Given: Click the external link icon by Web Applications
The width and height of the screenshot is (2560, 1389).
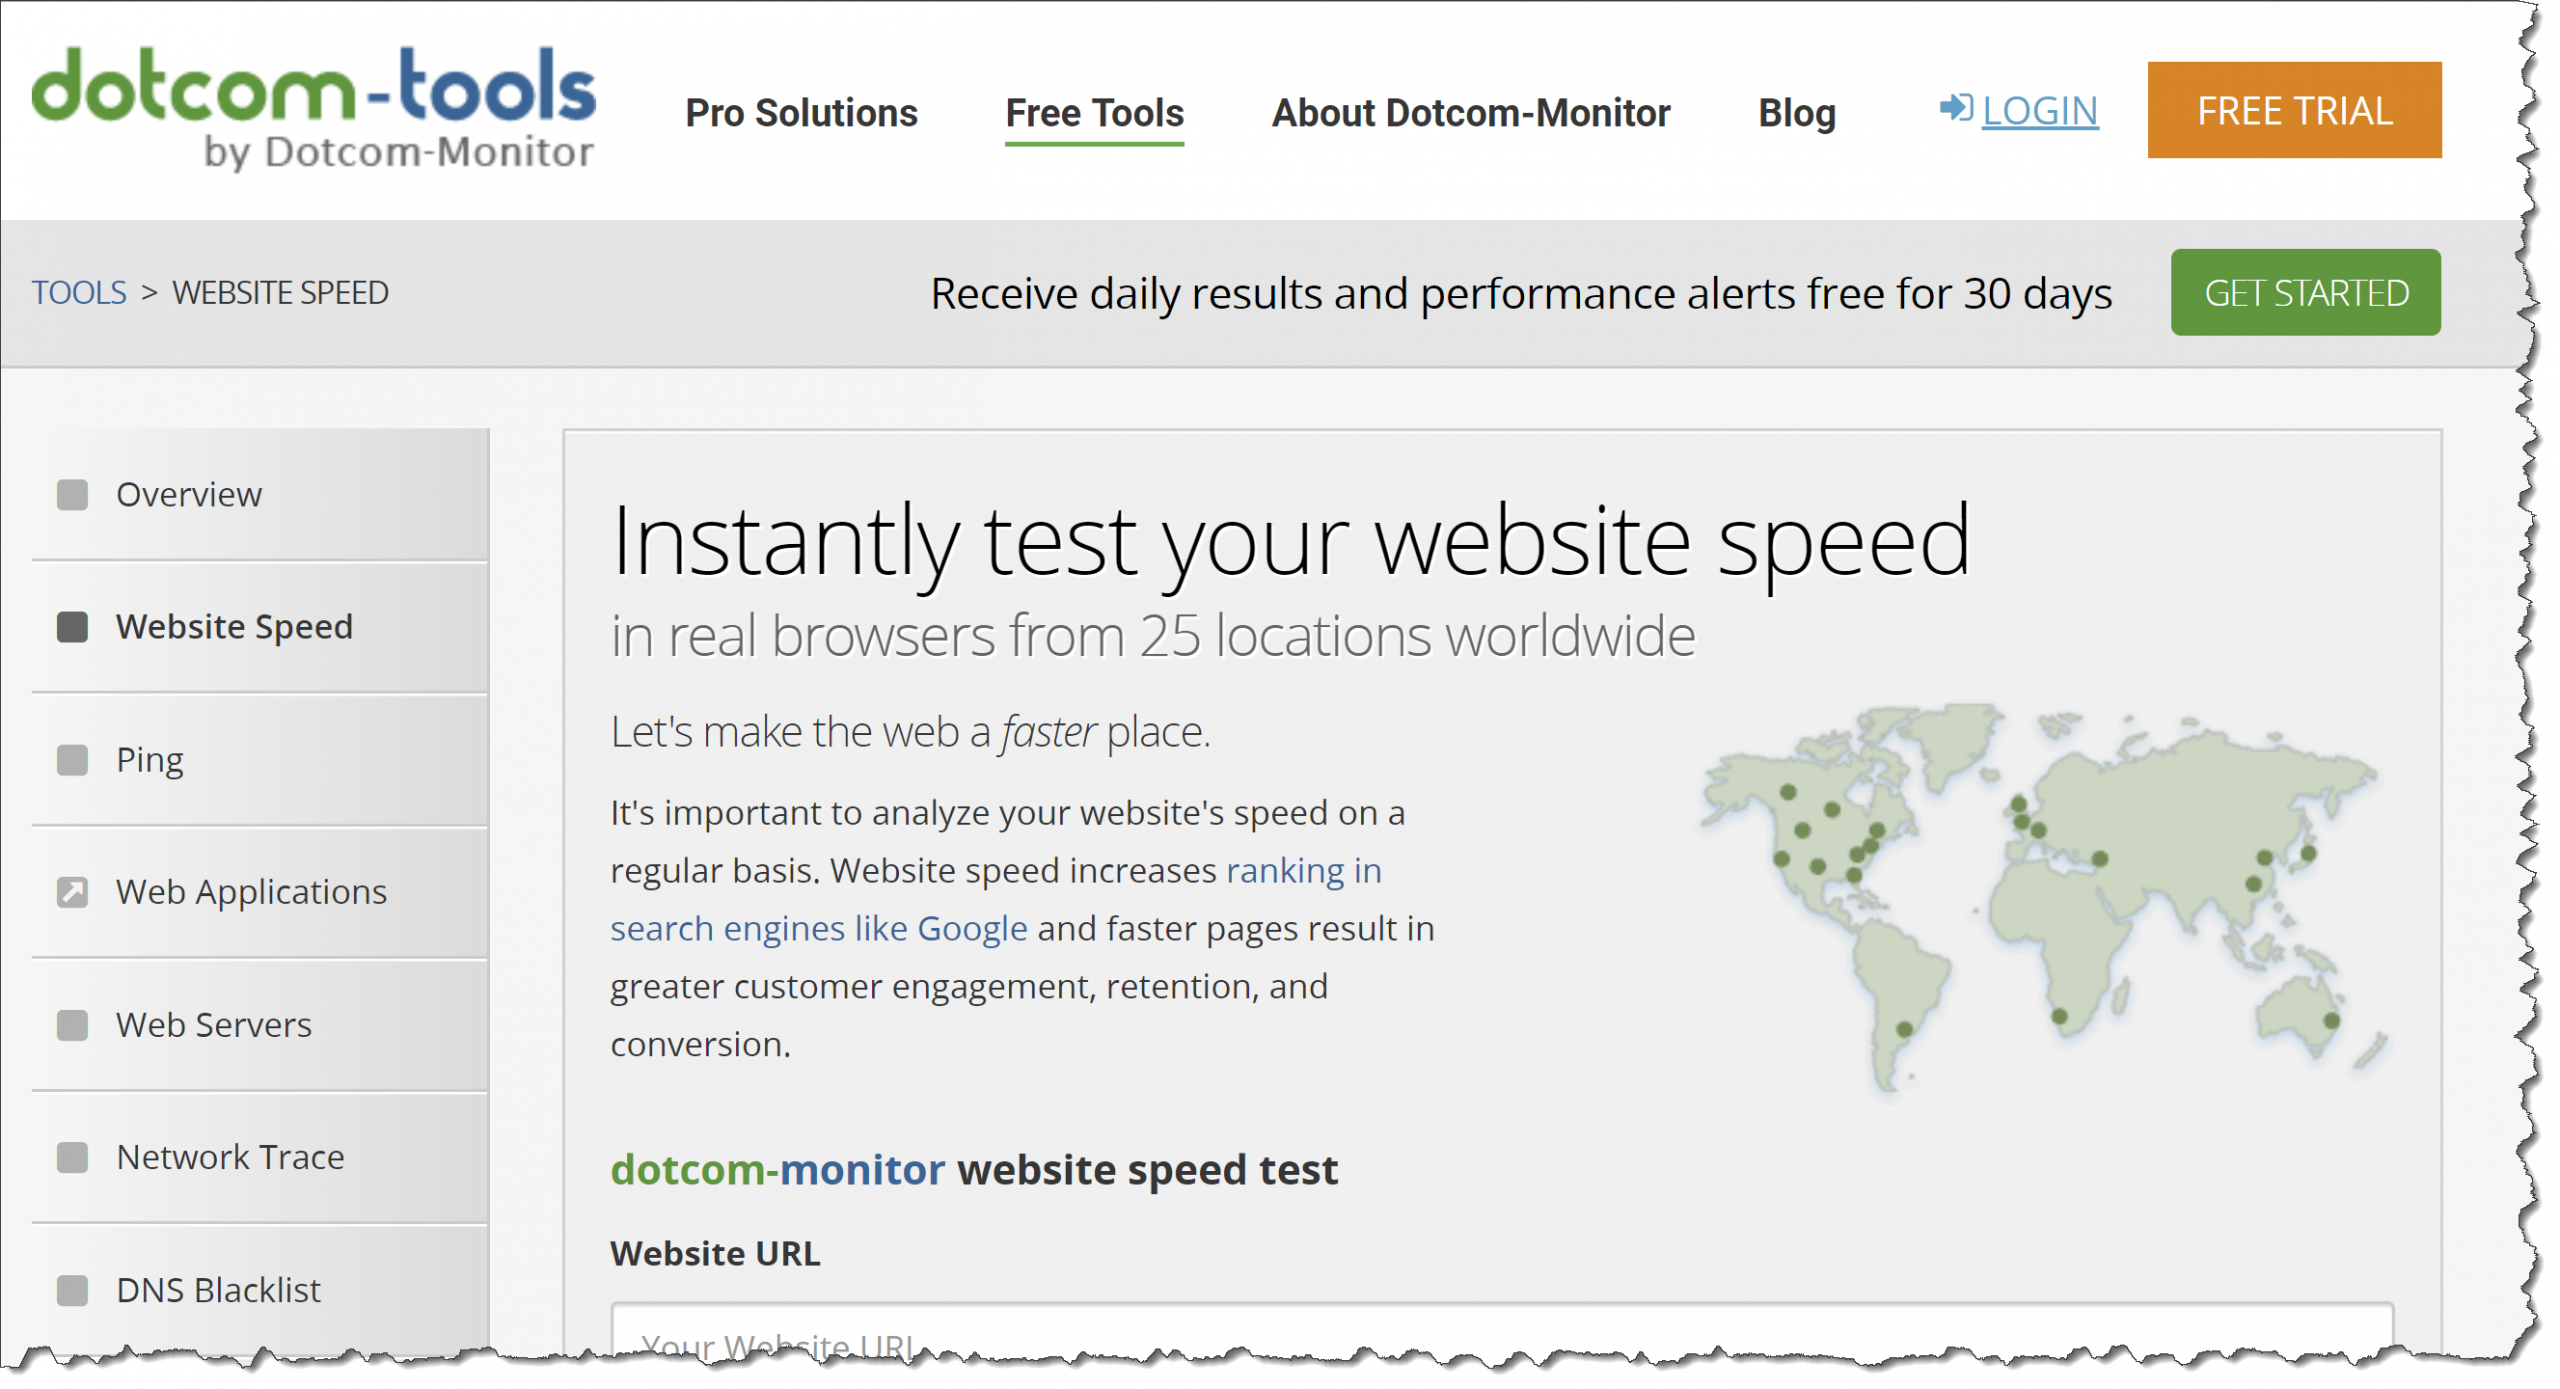Looking at the screenshot, I should click(72, 891).
